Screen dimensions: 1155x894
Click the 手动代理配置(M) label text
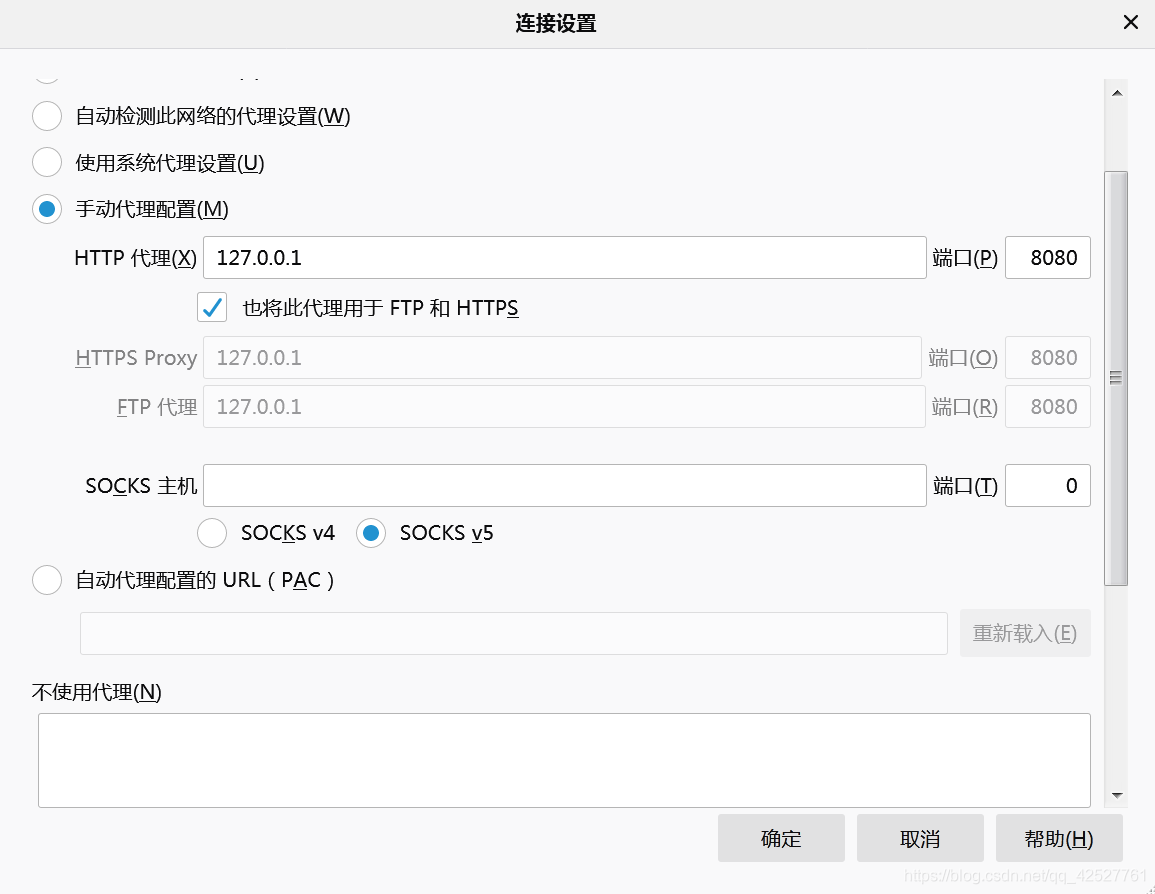point(152,209)
